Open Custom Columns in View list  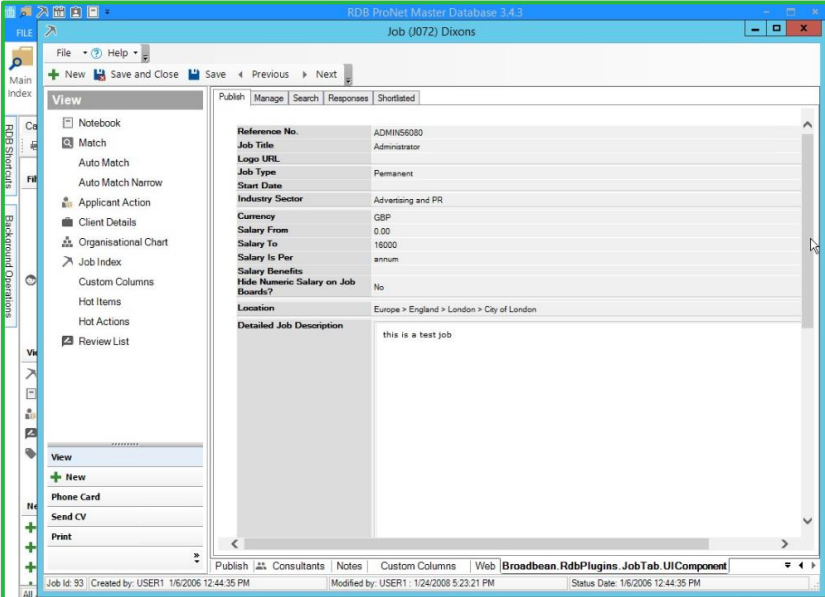pyautogui.click(x=116, y=281)
